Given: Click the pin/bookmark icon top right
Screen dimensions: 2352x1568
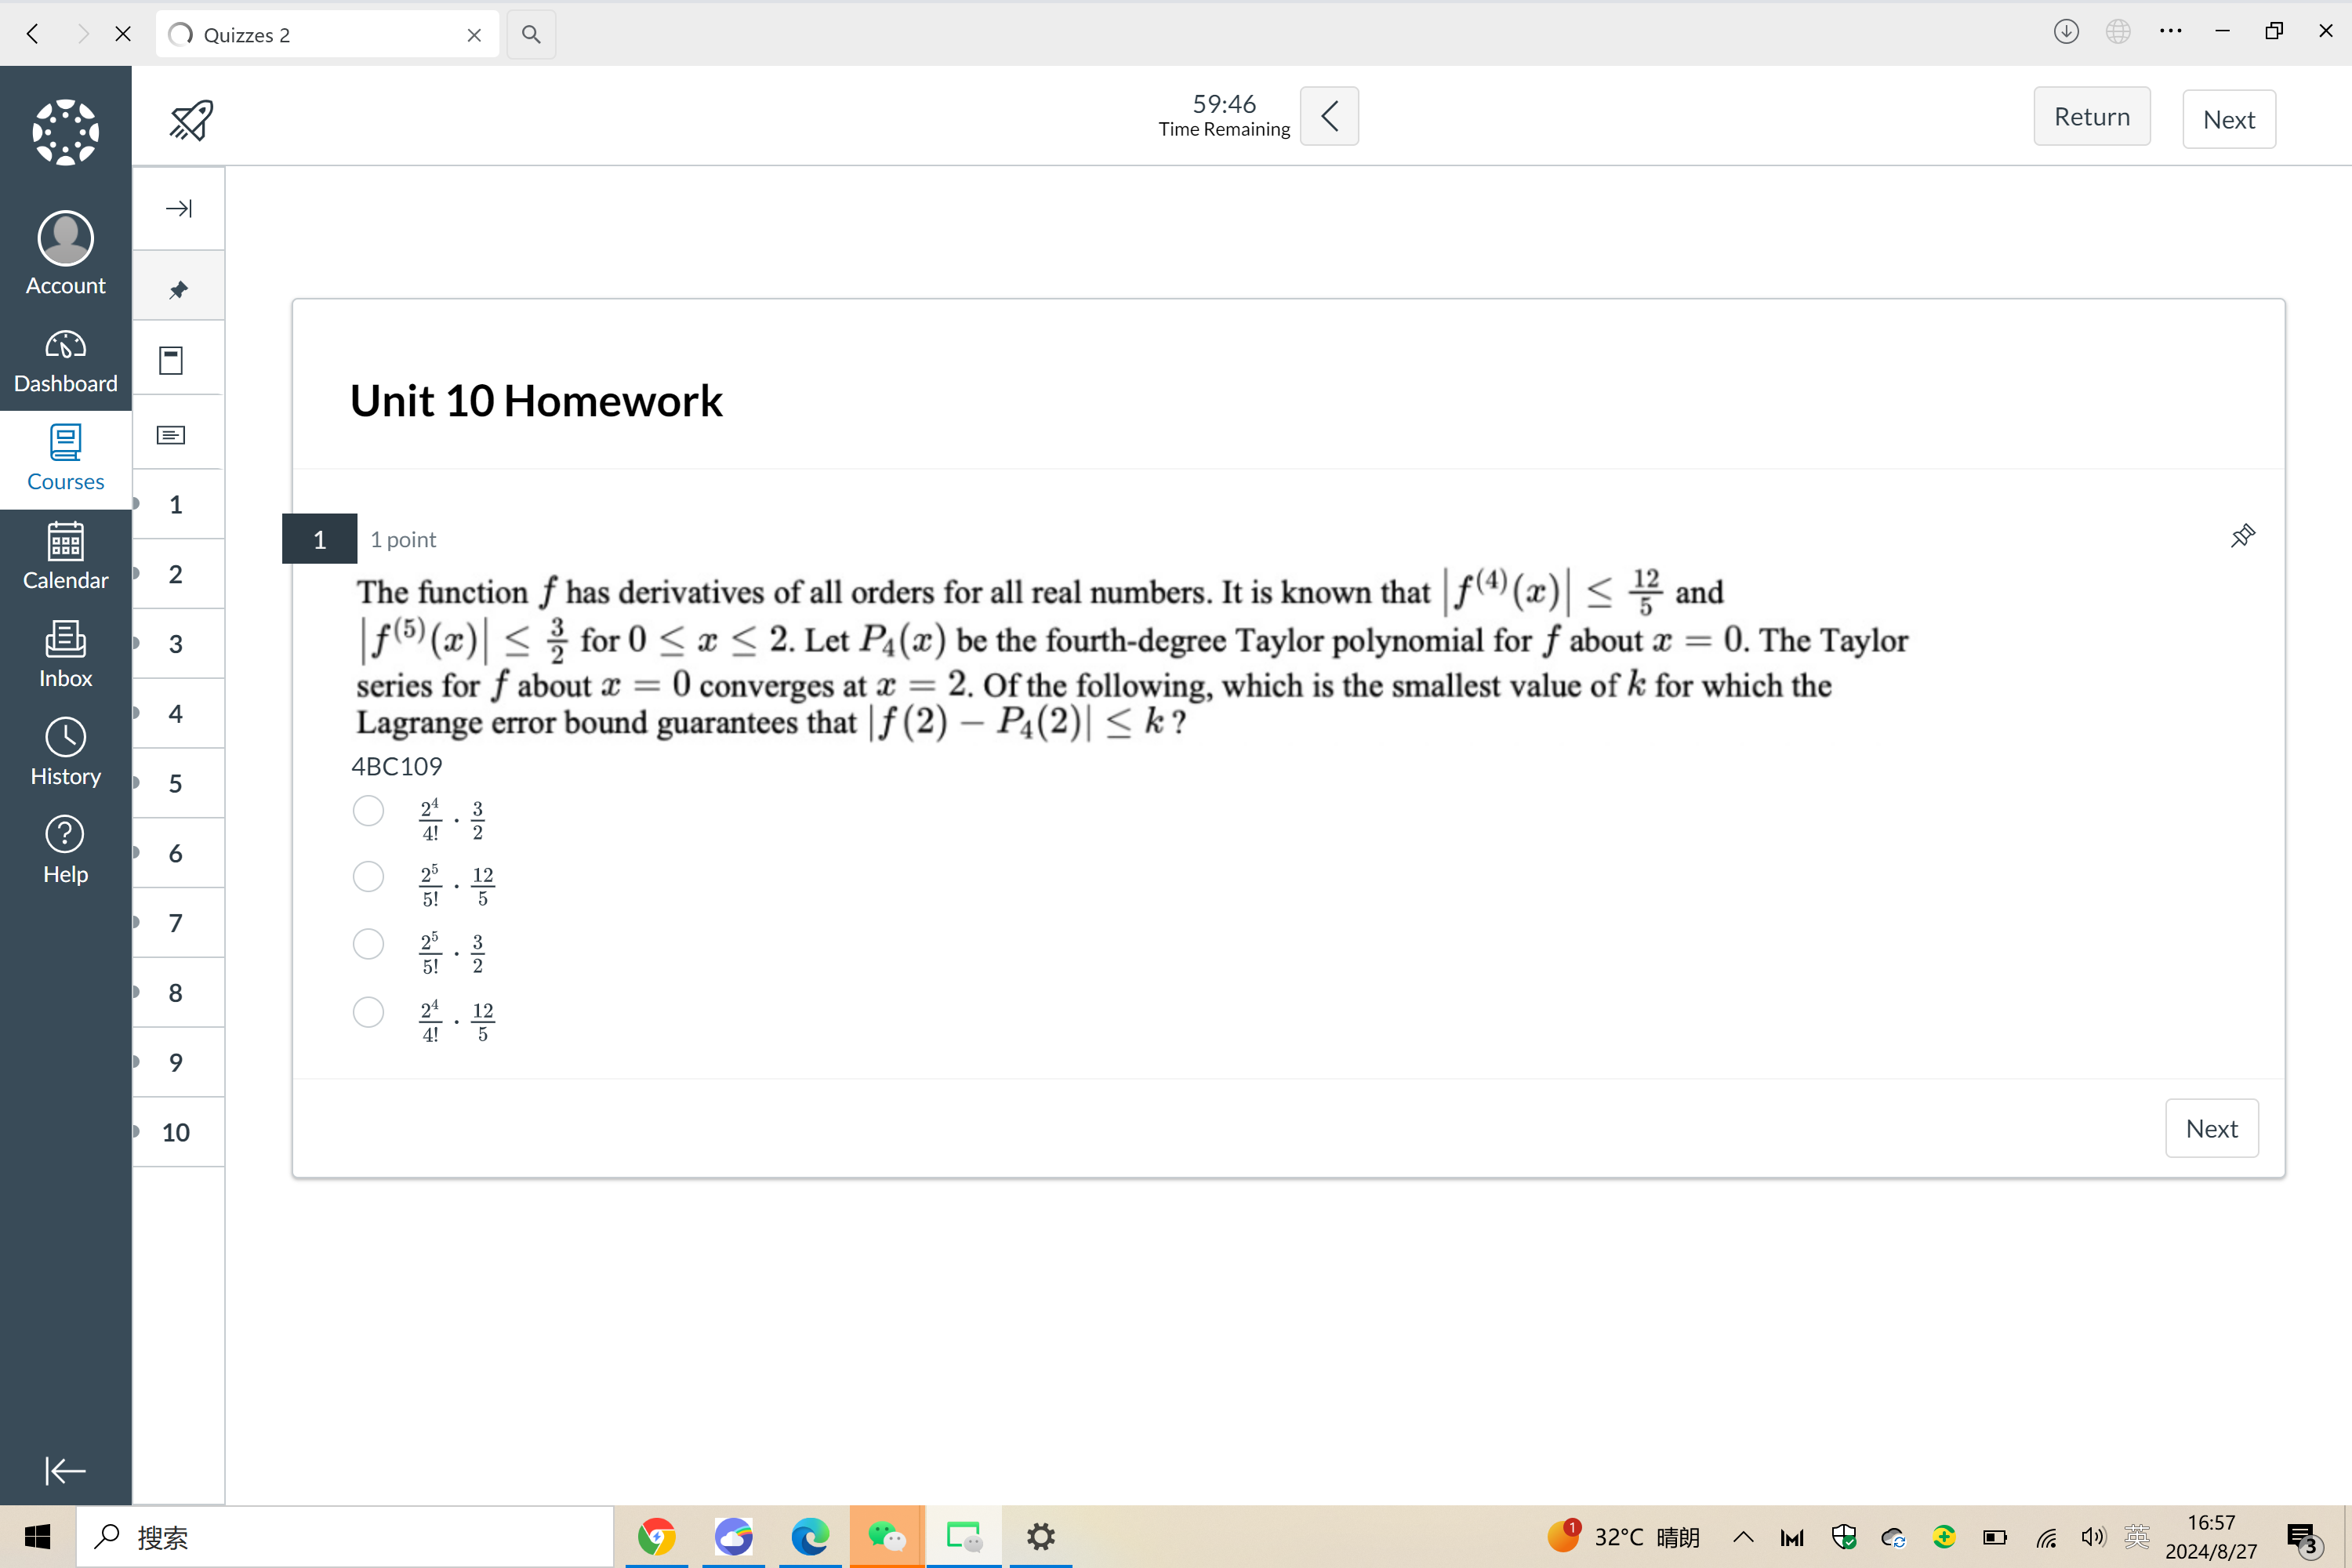Looking at the screenshot, I should (2240, 537).
